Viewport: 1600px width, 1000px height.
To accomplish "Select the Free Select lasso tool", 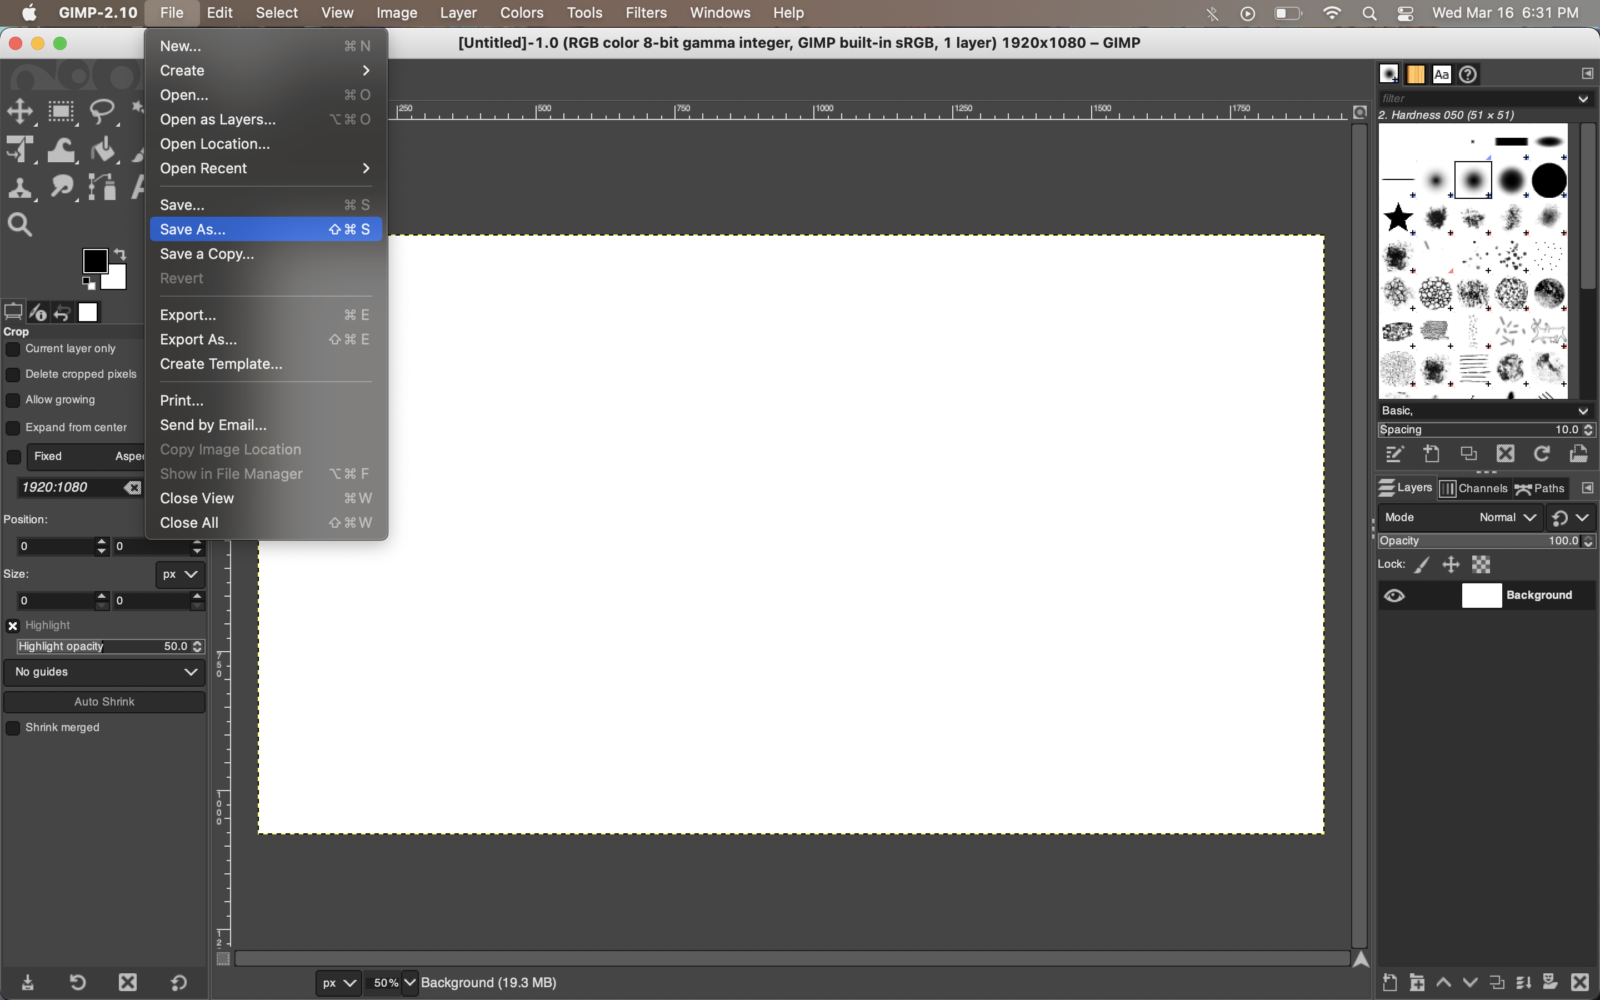I will pyautogui.click(x=103, y=112).
